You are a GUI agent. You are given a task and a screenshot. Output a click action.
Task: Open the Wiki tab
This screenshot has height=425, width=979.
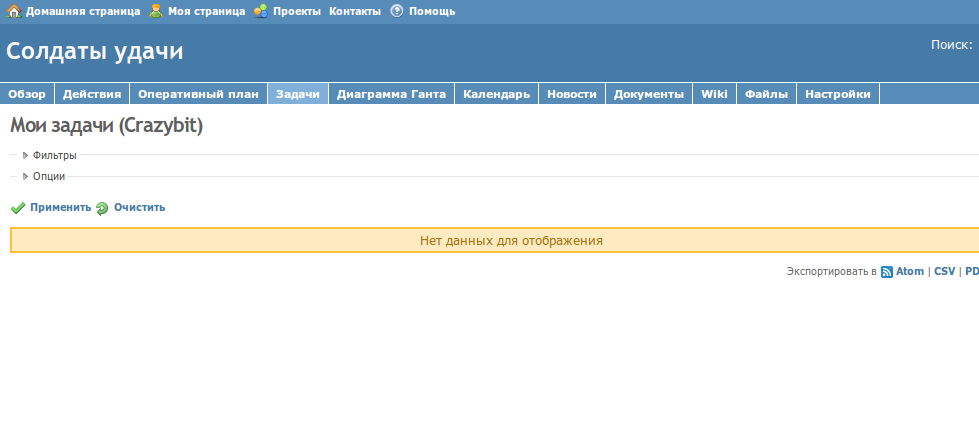pyautogui.click(x=714, y=94)
